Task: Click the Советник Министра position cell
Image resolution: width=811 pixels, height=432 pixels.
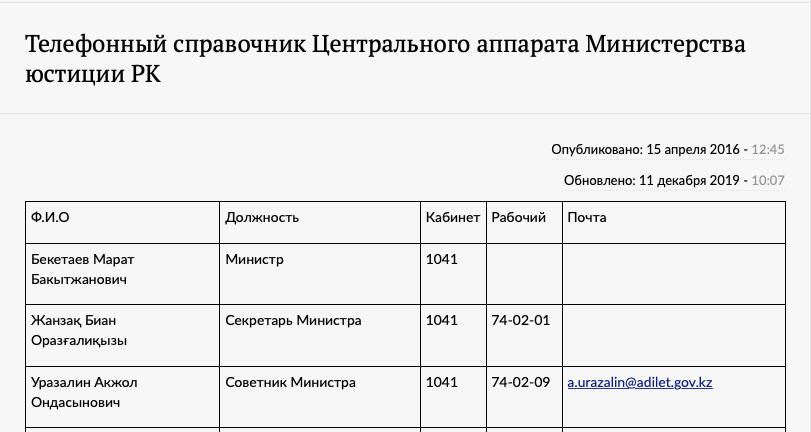Action: 290,383
